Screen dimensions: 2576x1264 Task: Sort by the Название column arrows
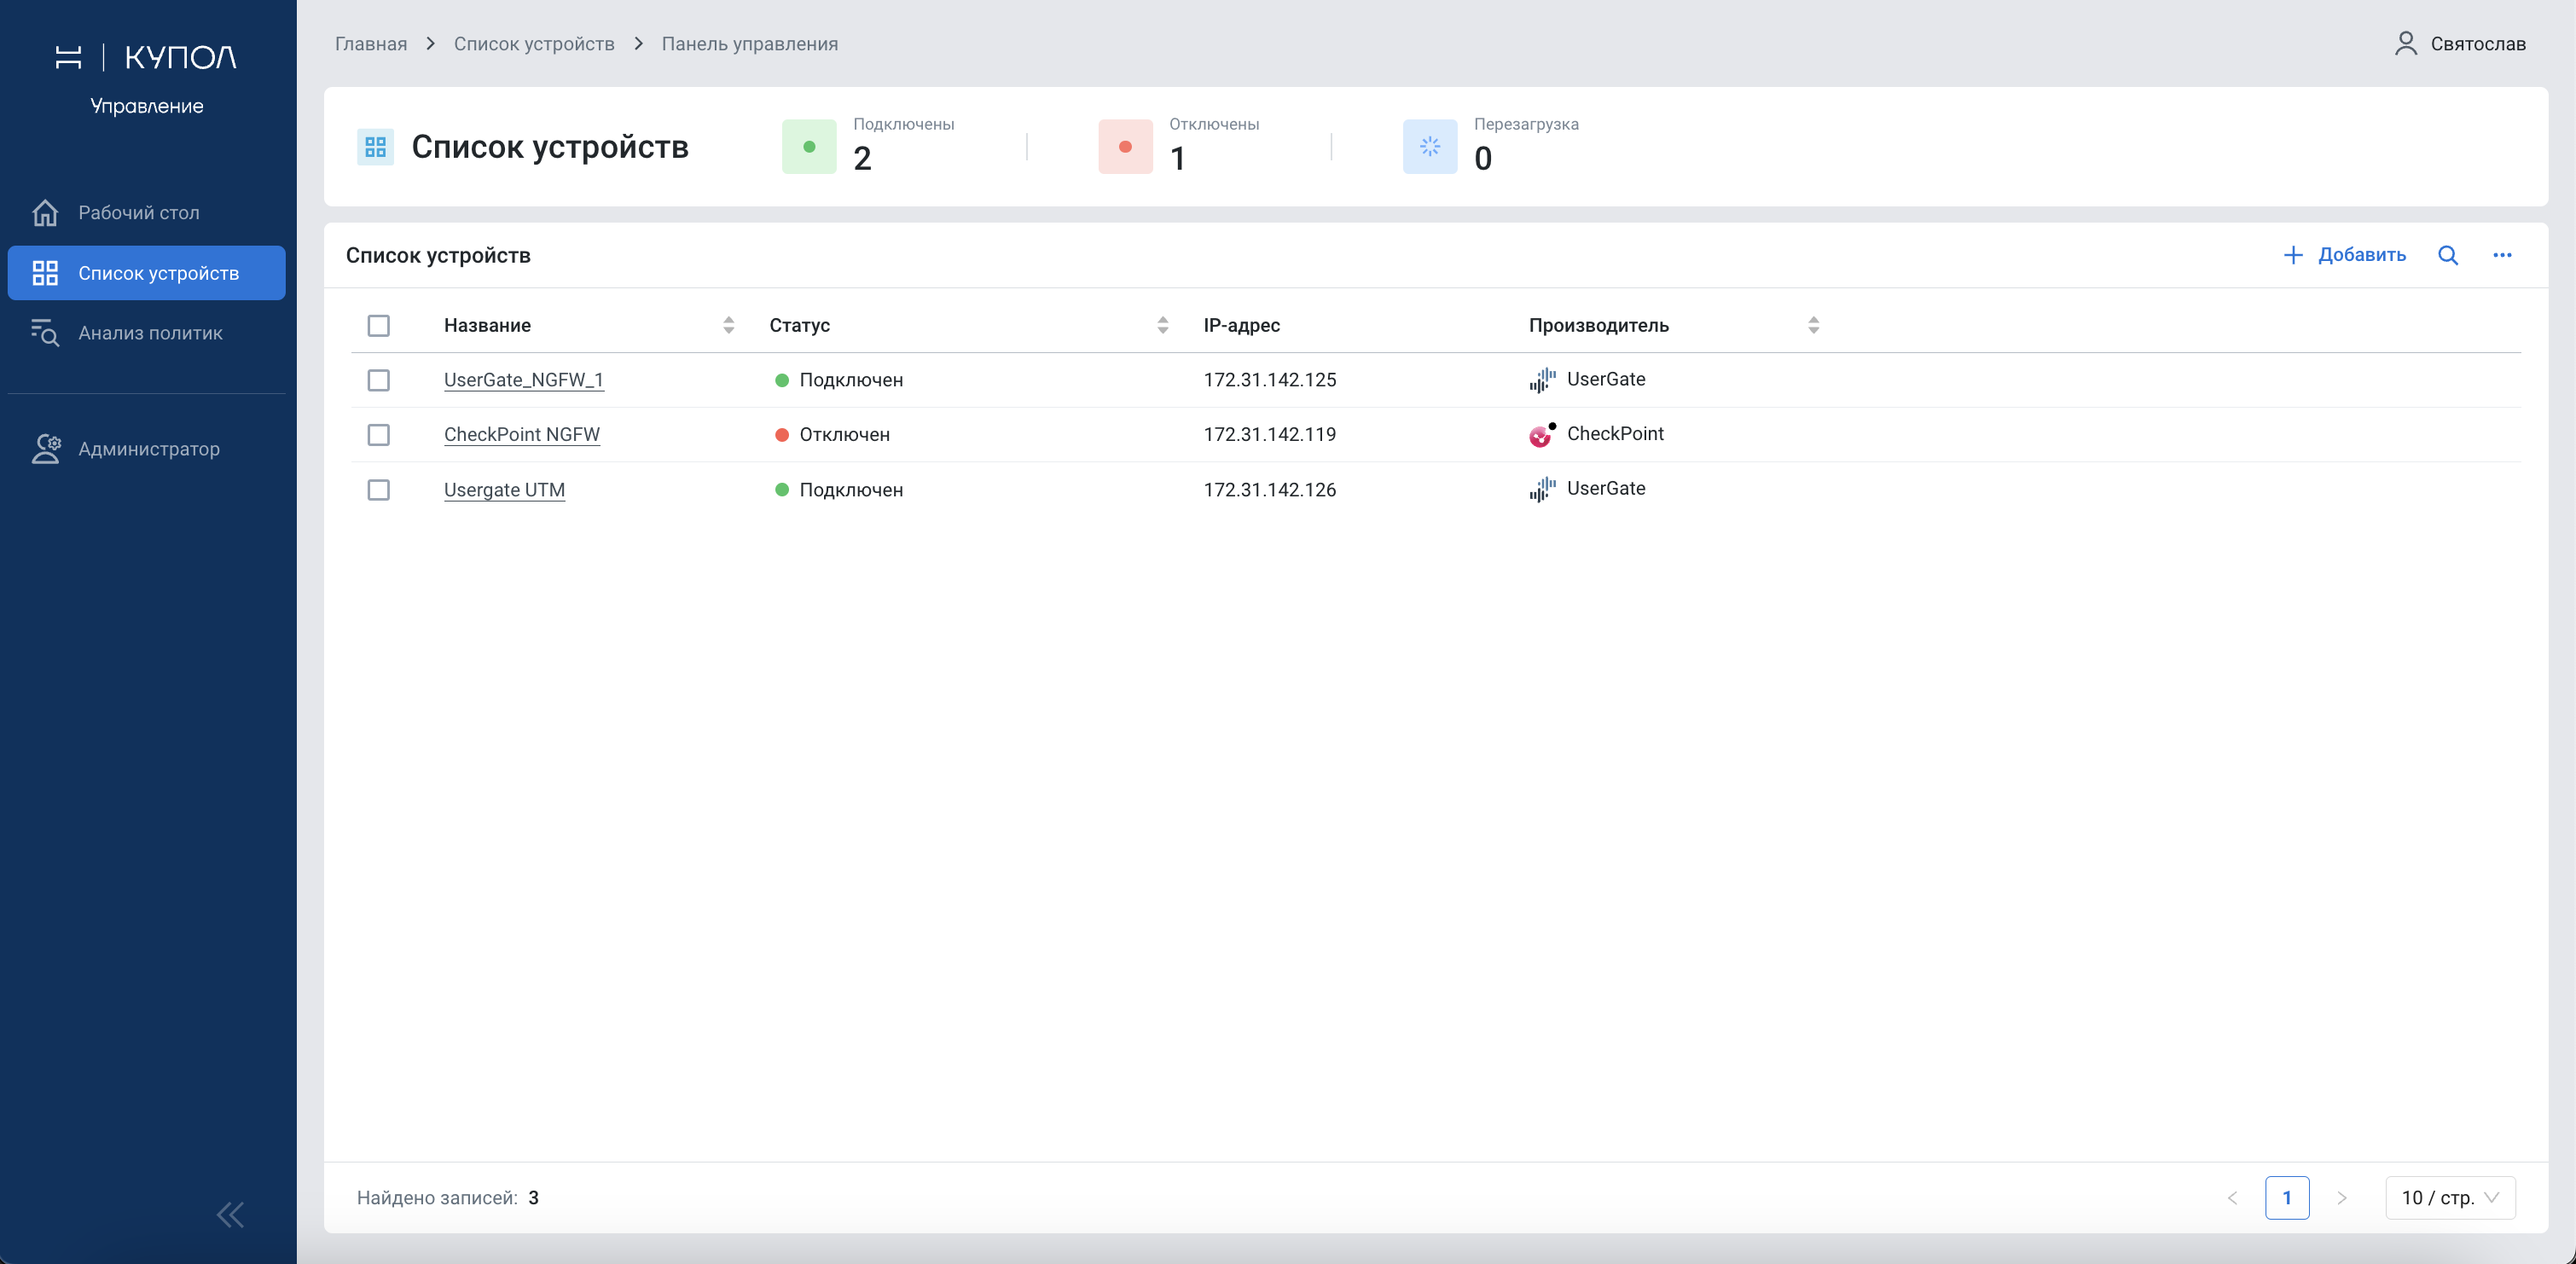click(728, 325)
